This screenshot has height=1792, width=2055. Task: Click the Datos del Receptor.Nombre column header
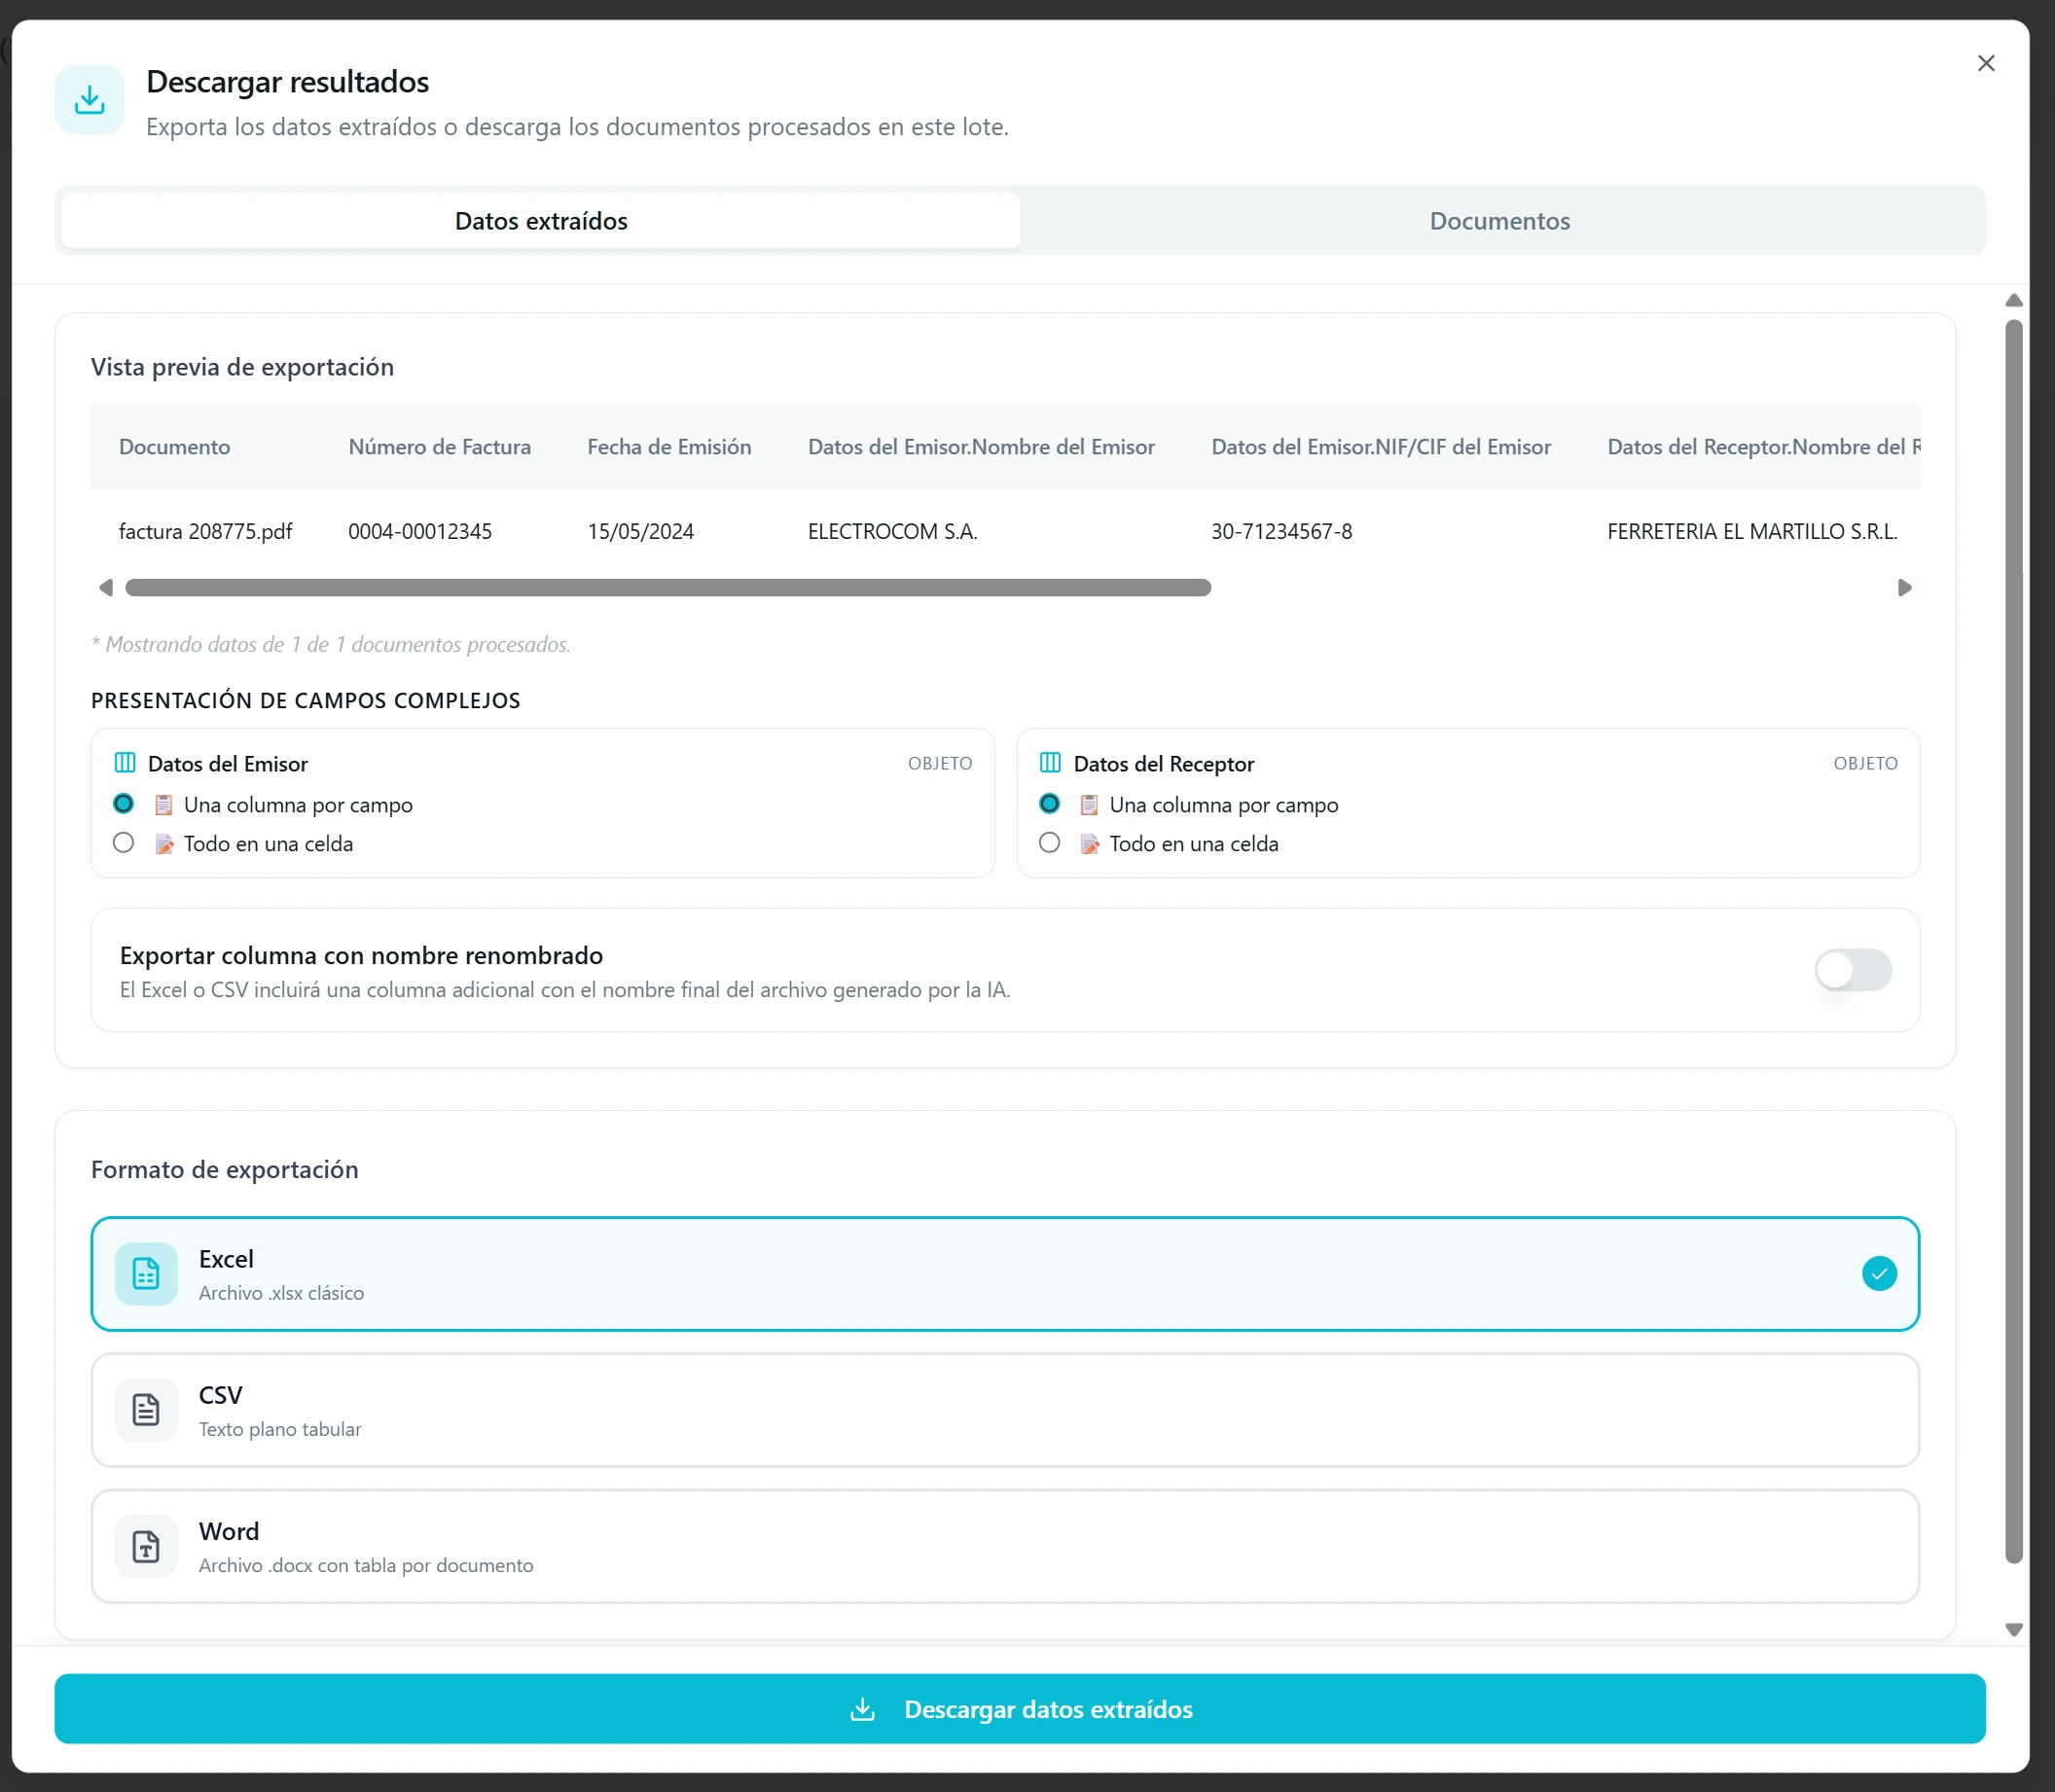[x=1763, y=447]
